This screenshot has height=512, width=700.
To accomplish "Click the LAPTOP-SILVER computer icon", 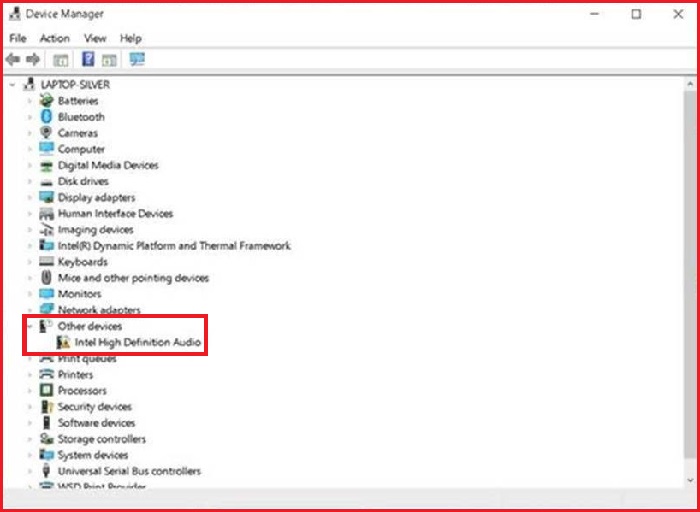I will (x=29, y=84).
